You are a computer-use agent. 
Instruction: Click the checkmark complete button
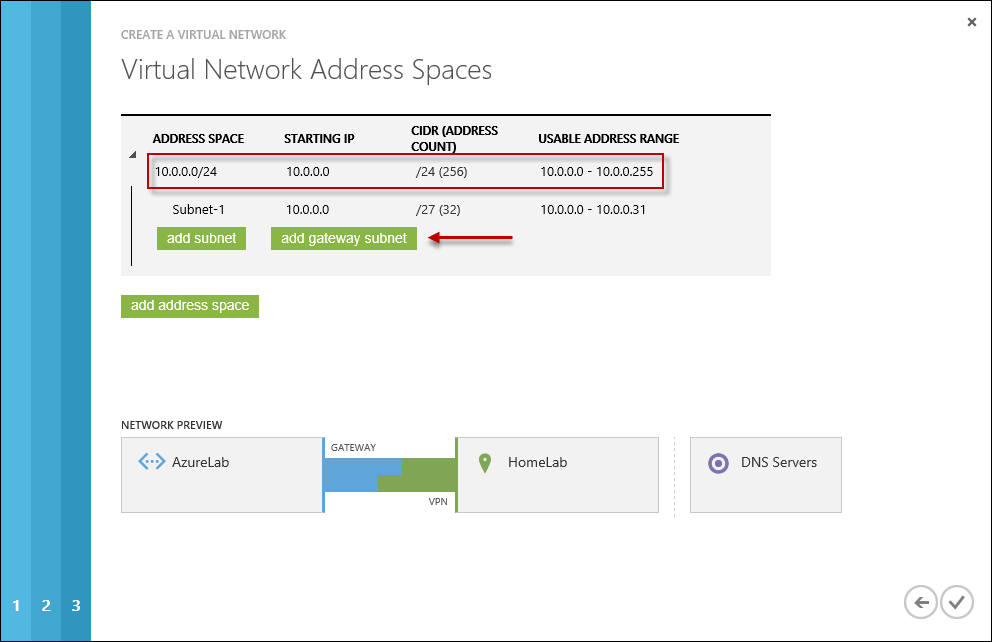pyautogui.click(x=957, y=602)
